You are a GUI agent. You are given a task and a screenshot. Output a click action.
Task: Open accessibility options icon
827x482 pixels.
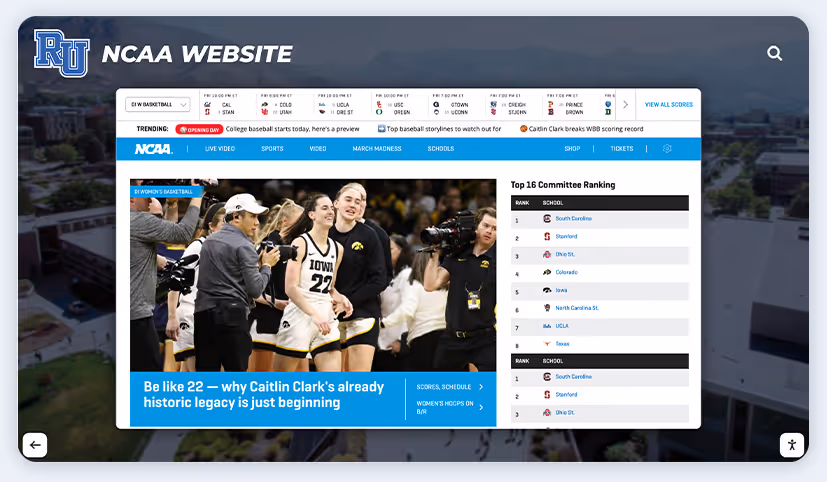pyautogui.click(x=792, y=445)
